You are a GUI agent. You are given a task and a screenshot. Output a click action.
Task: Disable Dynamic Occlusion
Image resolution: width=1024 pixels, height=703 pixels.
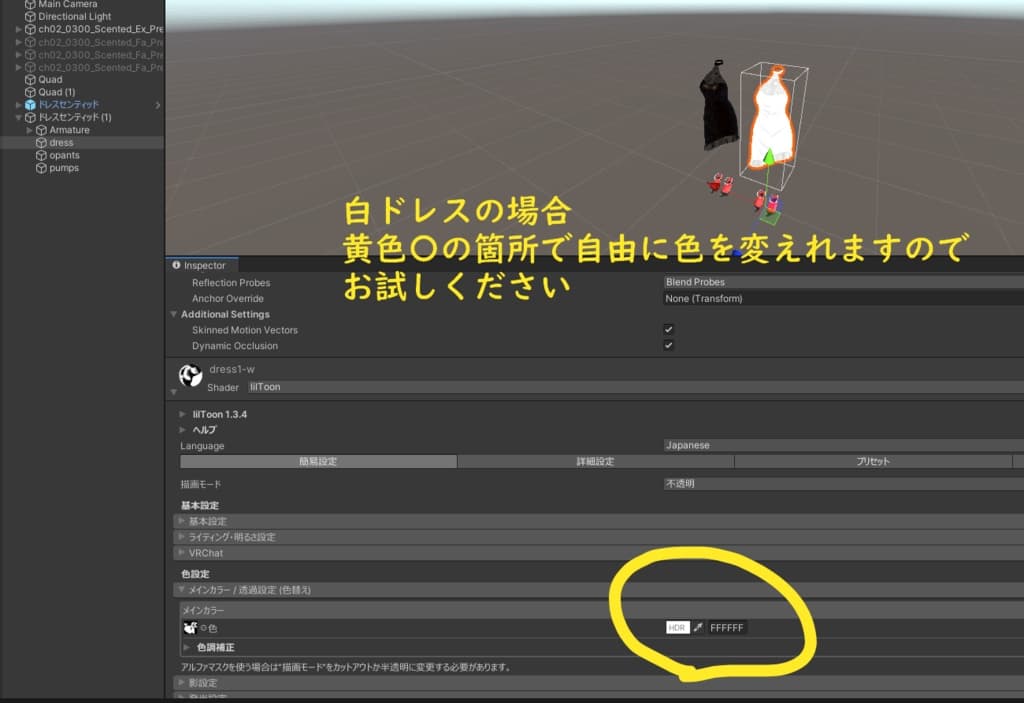[x=670, y=347]
